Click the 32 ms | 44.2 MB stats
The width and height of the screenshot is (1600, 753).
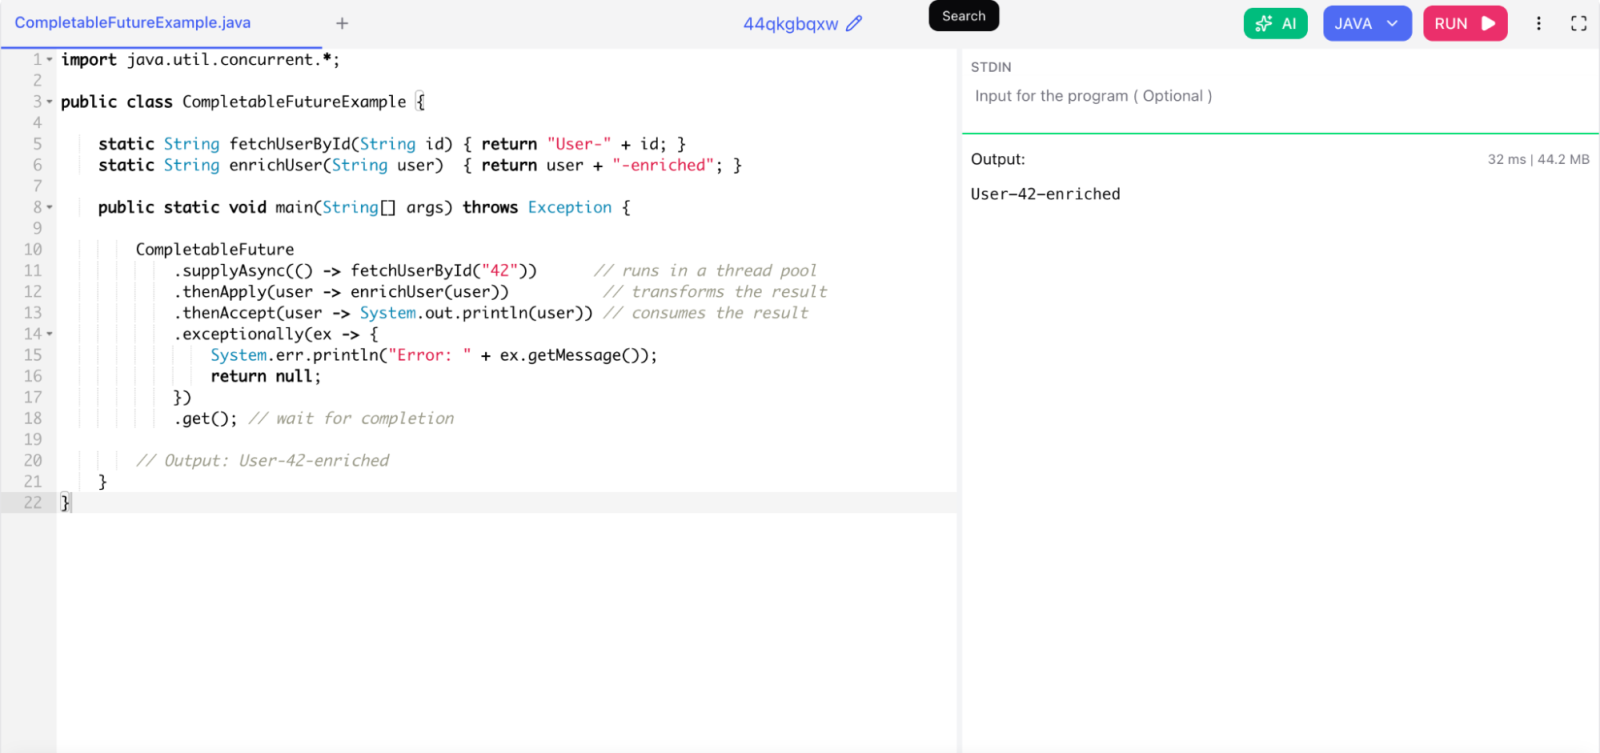coord(1538,159)
